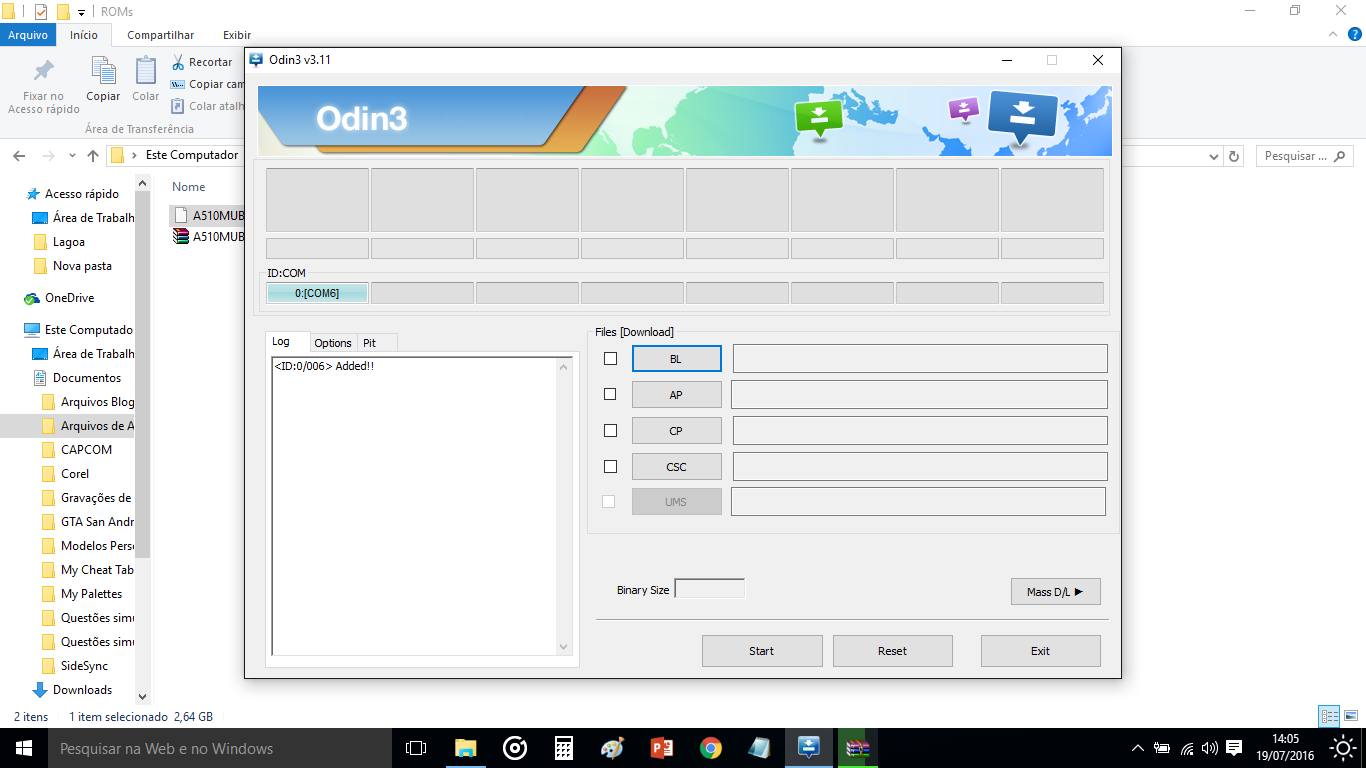The width and height of the screenshot is (1366, 768).
Task: Start the flashing process in Odin3
Action: pyautogui.click(x=762, y=651)
